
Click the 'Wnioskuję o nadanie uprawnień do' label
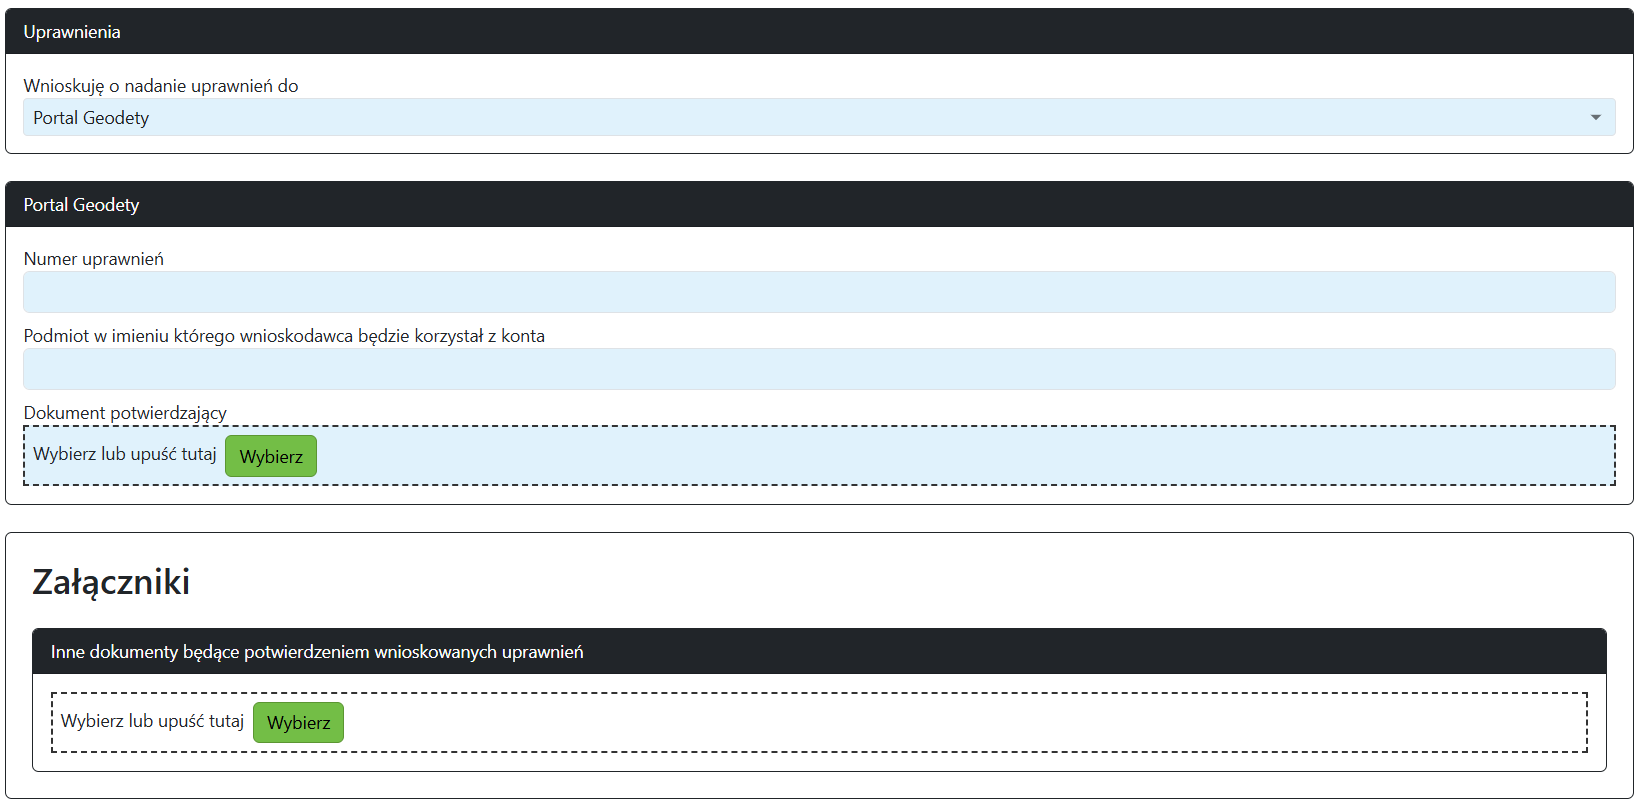[x=161, y=86]
